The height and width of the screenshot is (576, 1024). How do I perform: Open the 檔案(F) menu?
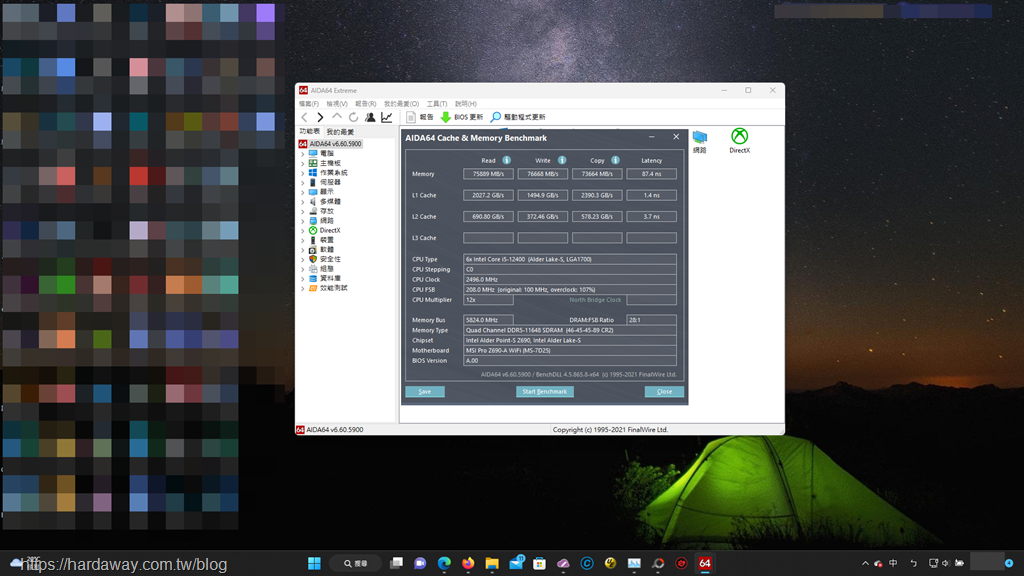coord(309,104)
